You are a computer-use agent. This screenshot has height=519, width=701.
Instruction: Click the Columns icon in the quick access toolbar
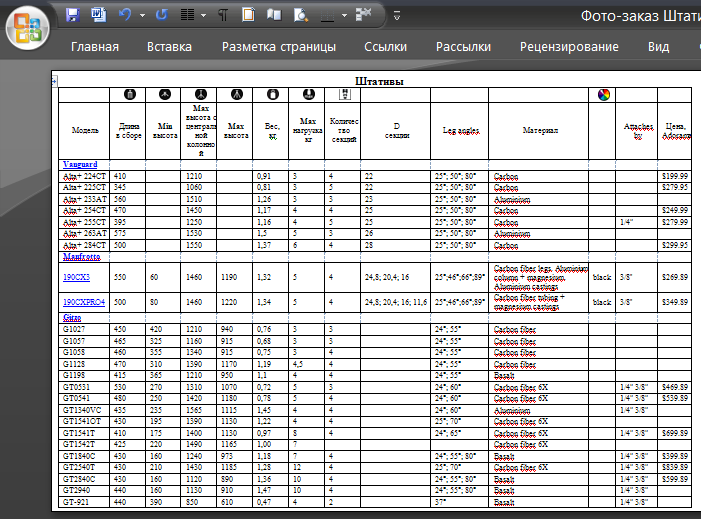coord(187,15)
